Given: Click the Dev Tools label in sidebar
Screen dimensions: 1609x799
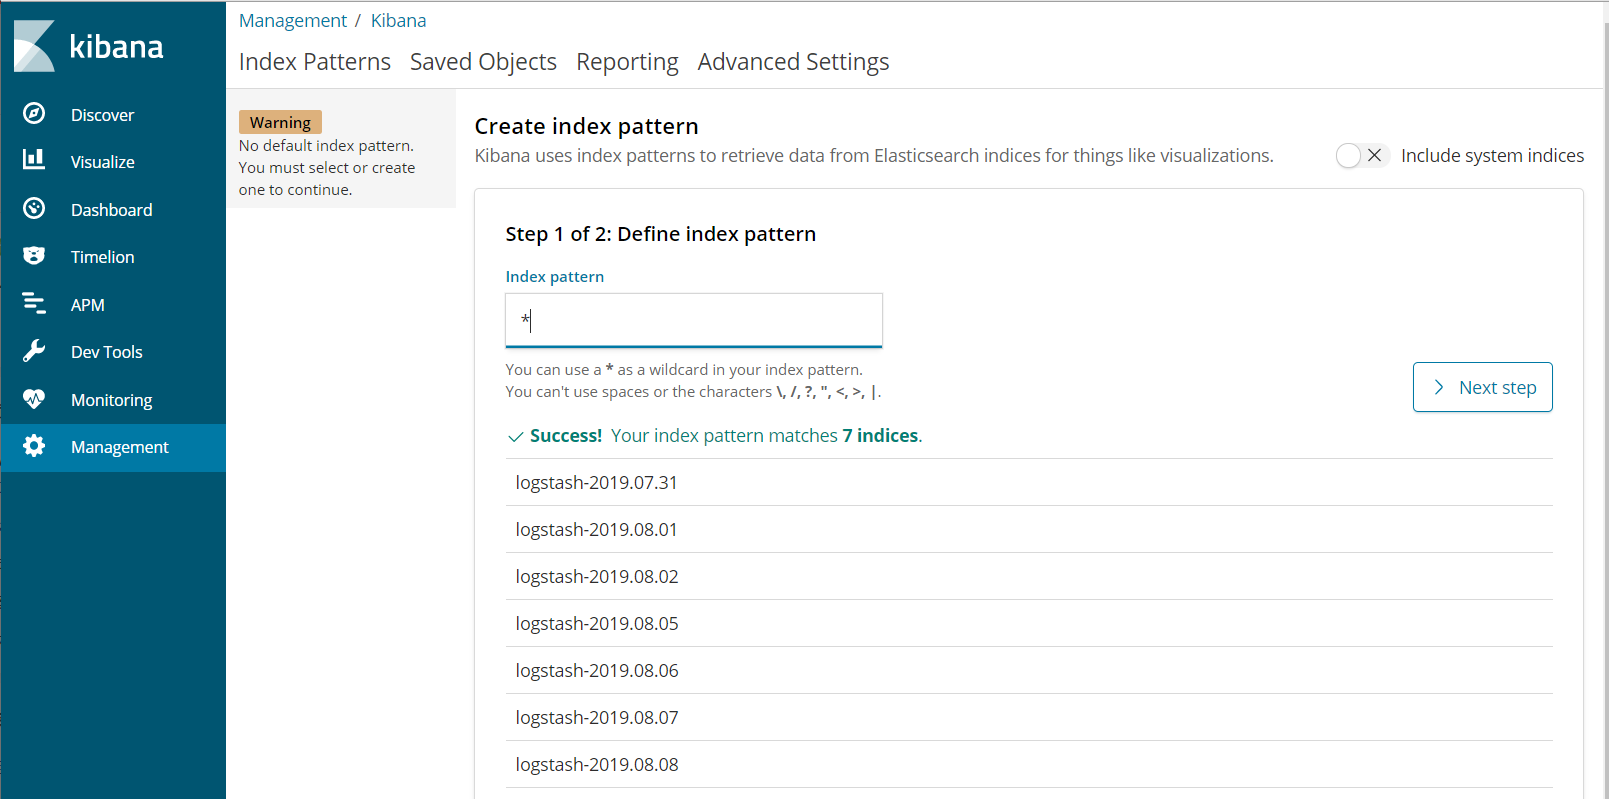Looking at the screenshot, I should pos(106,352).
